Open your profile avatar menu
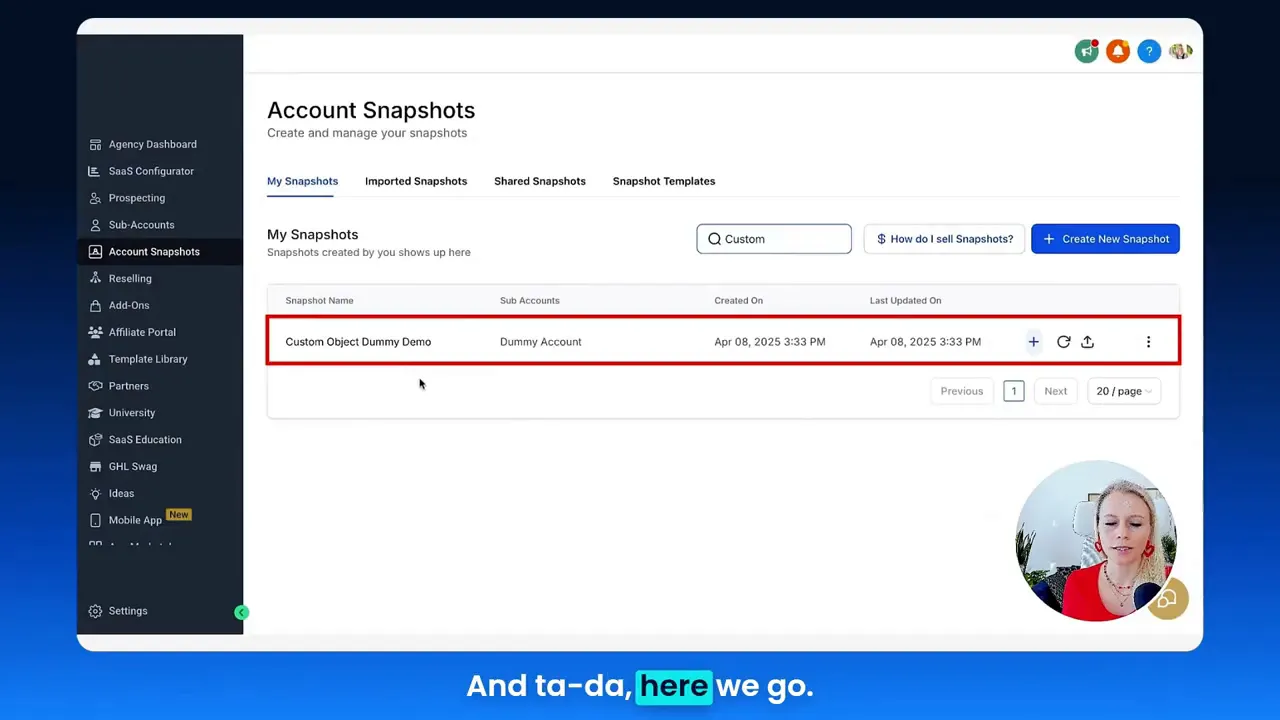The height and width of the screenshot is (720, 1280). point(1180,51)
